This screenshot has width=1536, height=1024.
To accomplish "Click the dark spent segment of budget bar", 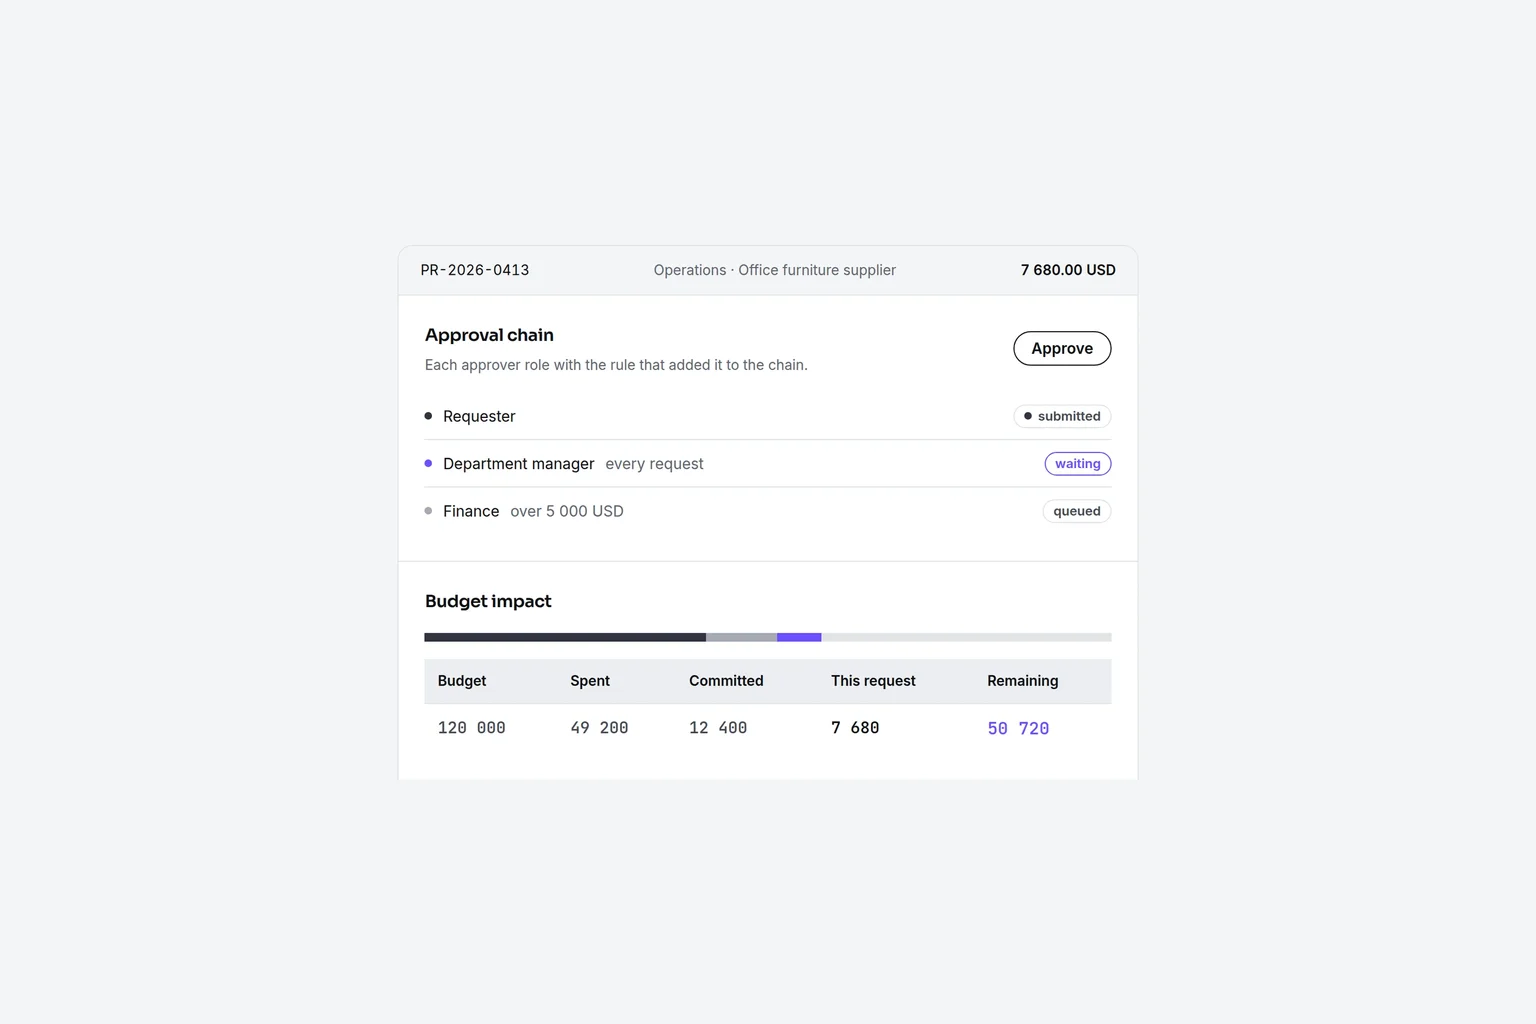I will [x=565, y=637].
